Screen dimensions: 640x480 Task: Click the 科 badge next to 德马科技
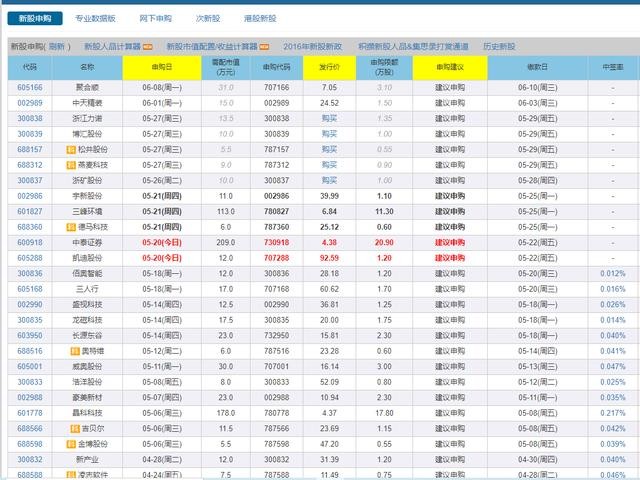pos(73,227)
